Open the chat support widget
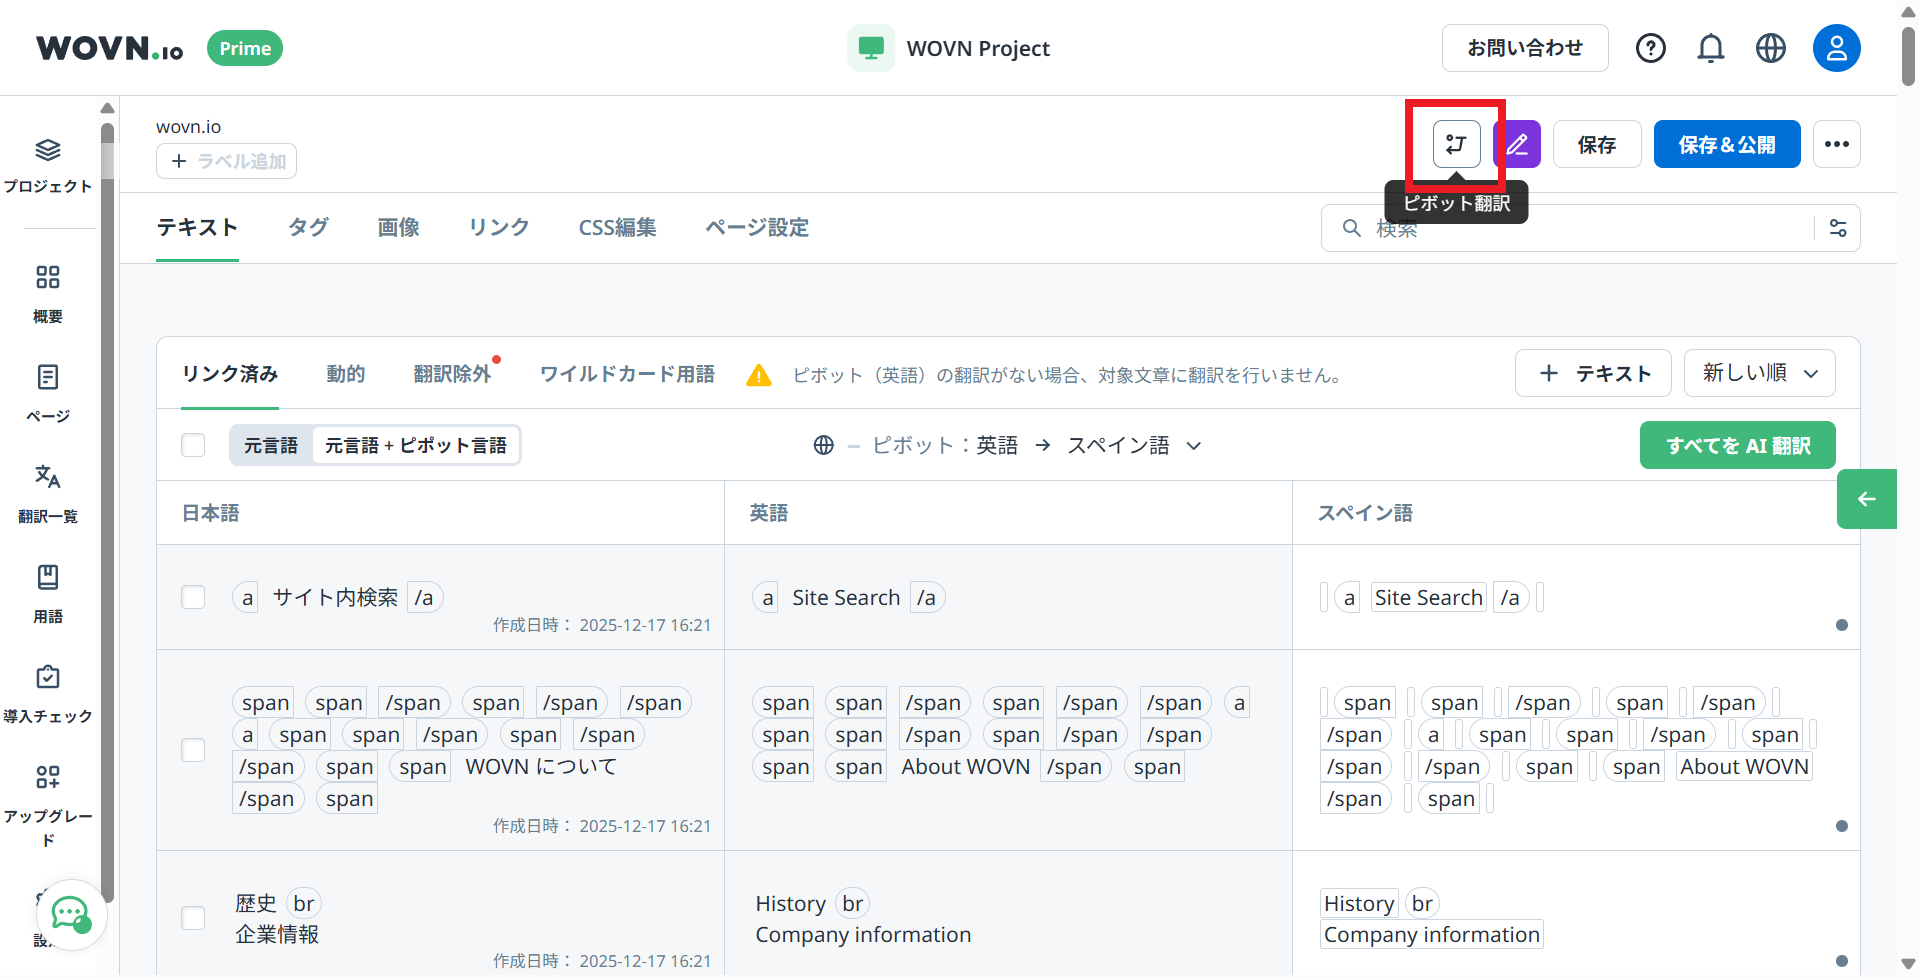This screenshot has height=979, width=1919. pyautogui.click(x=70, y=913)
